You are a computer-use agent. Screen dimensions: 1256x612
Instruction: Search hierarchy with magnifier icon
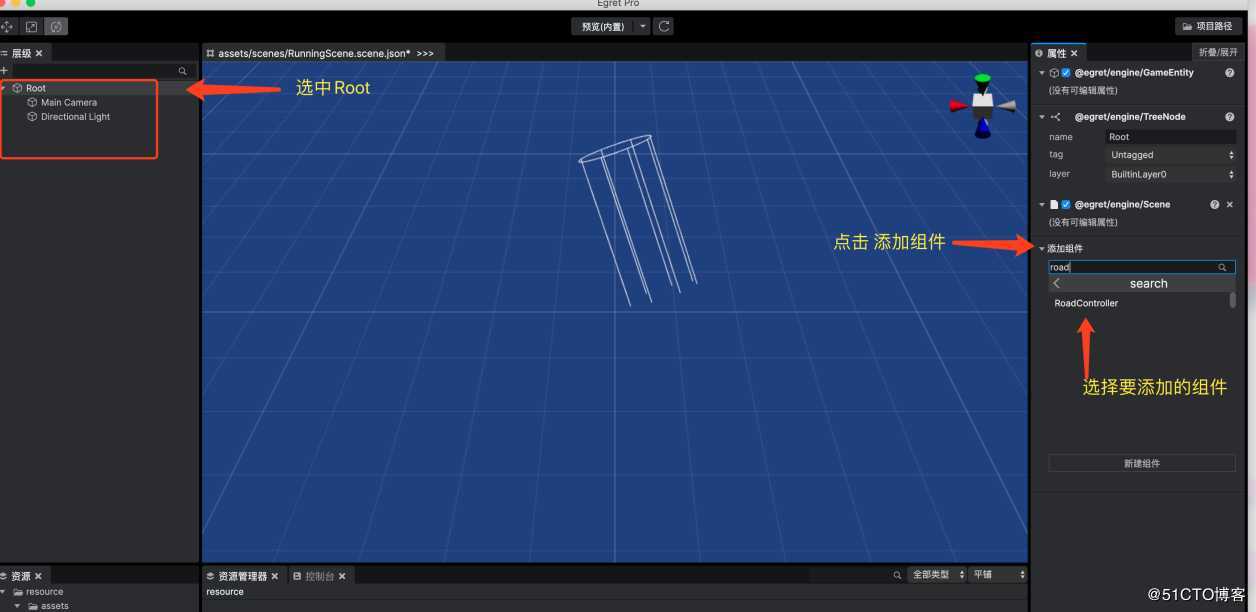(x=182, y=71)
